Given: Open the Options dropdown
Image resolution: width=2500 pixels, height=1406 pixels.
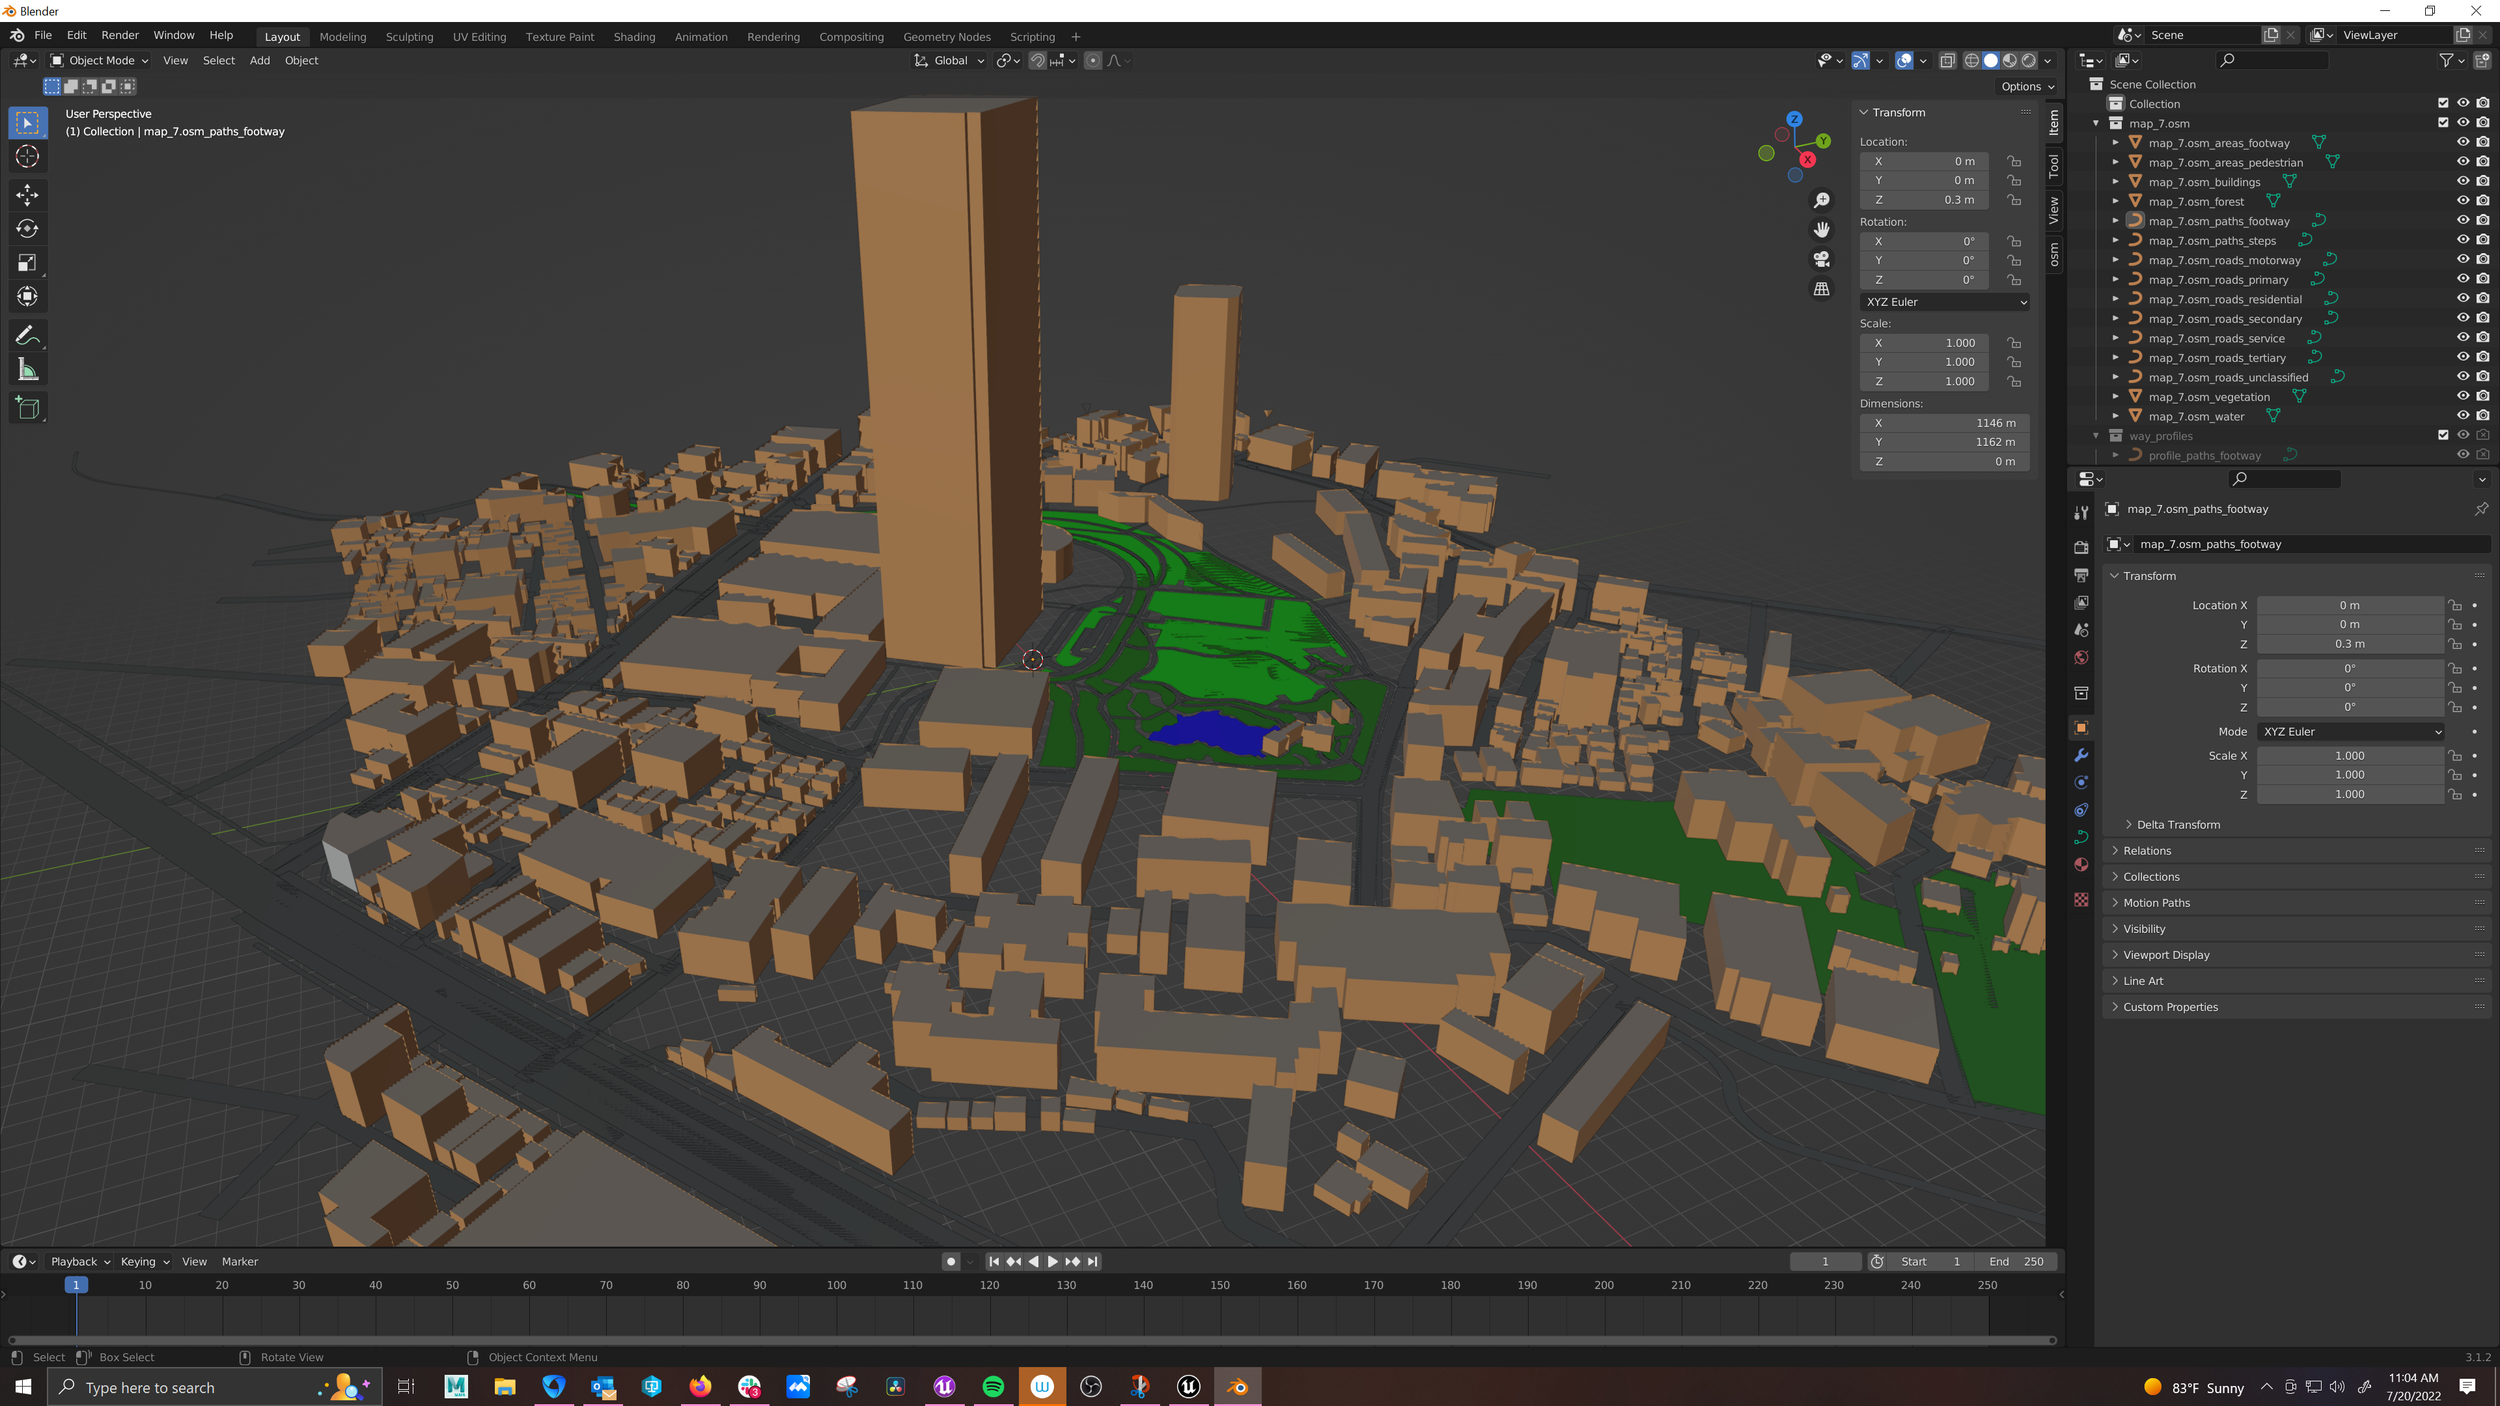Looking at the screenshot, I should point(2027,87).
